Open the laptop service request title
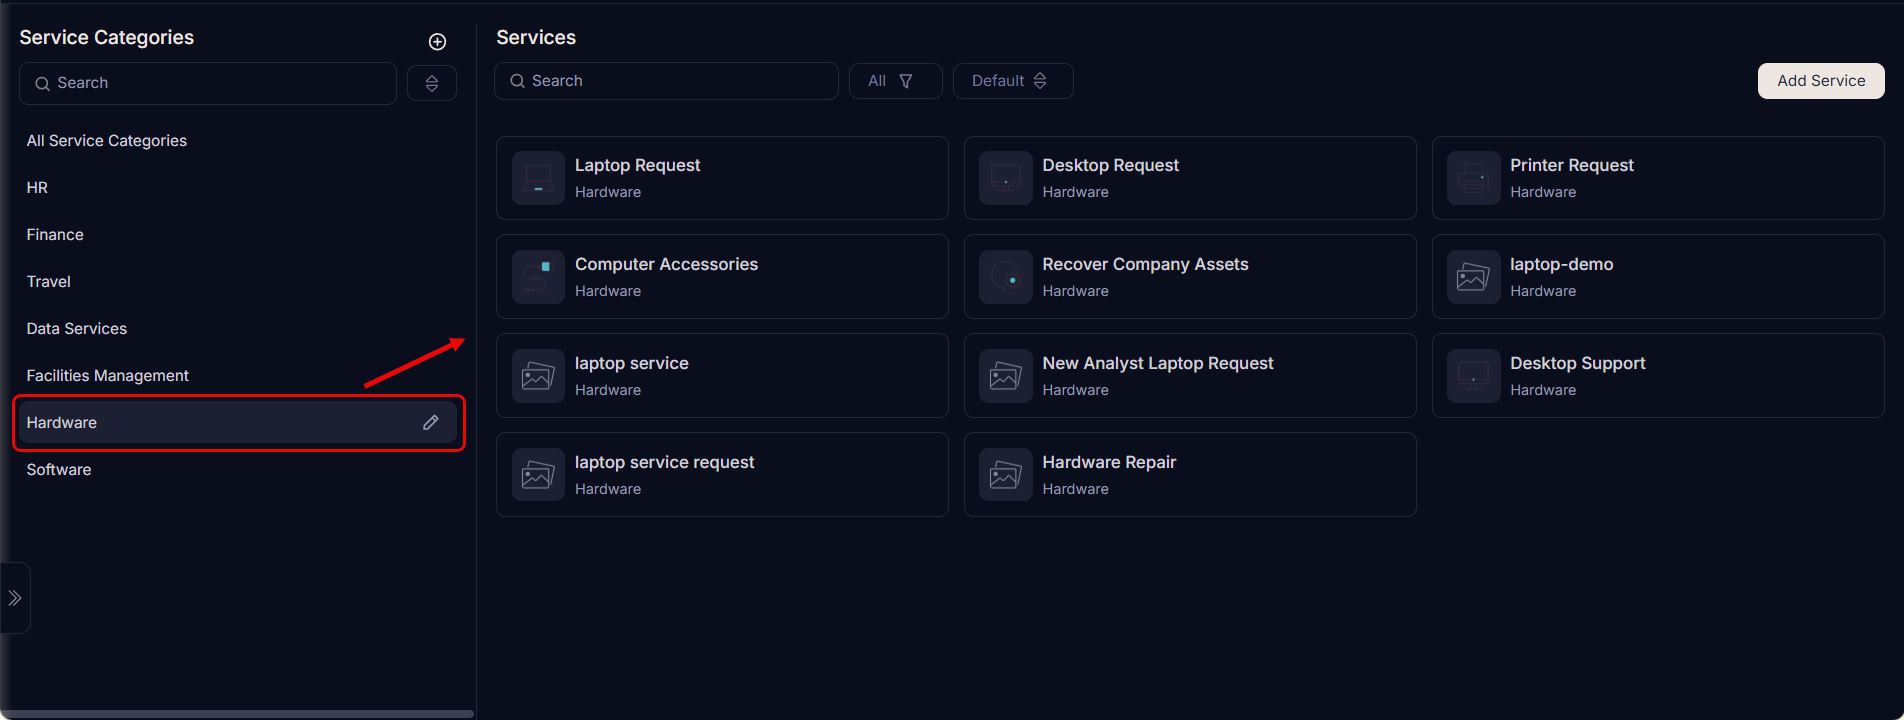 point(665,462)
